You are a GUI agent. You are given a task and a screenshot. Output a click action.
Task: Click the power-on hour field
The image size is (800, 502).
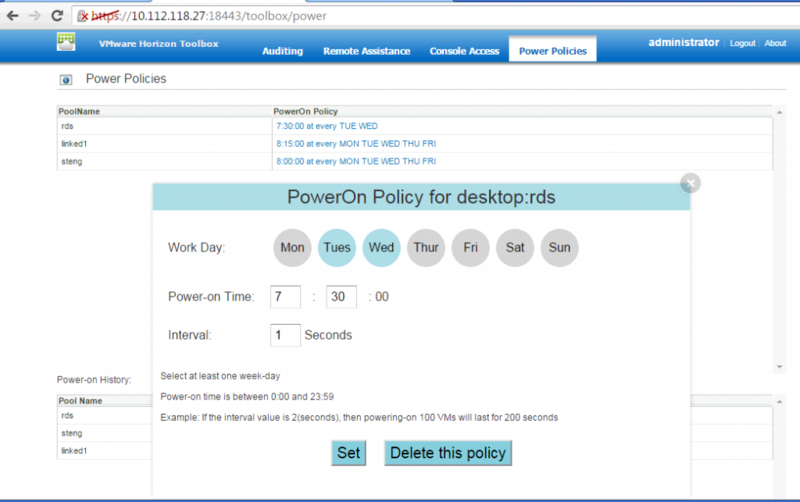point(285,297)
